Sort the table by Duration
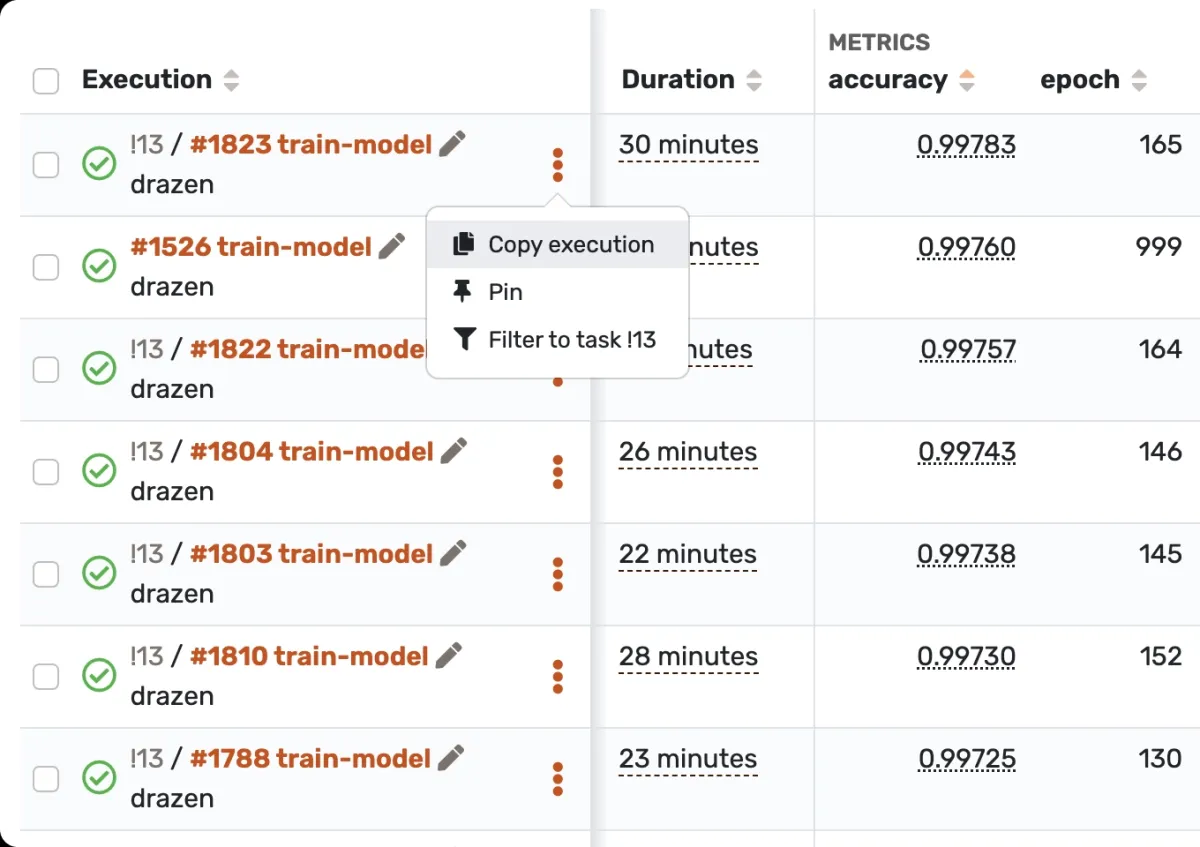Image resolution: width=1200 pixels, height=847 pixels. tap(754, 81)
